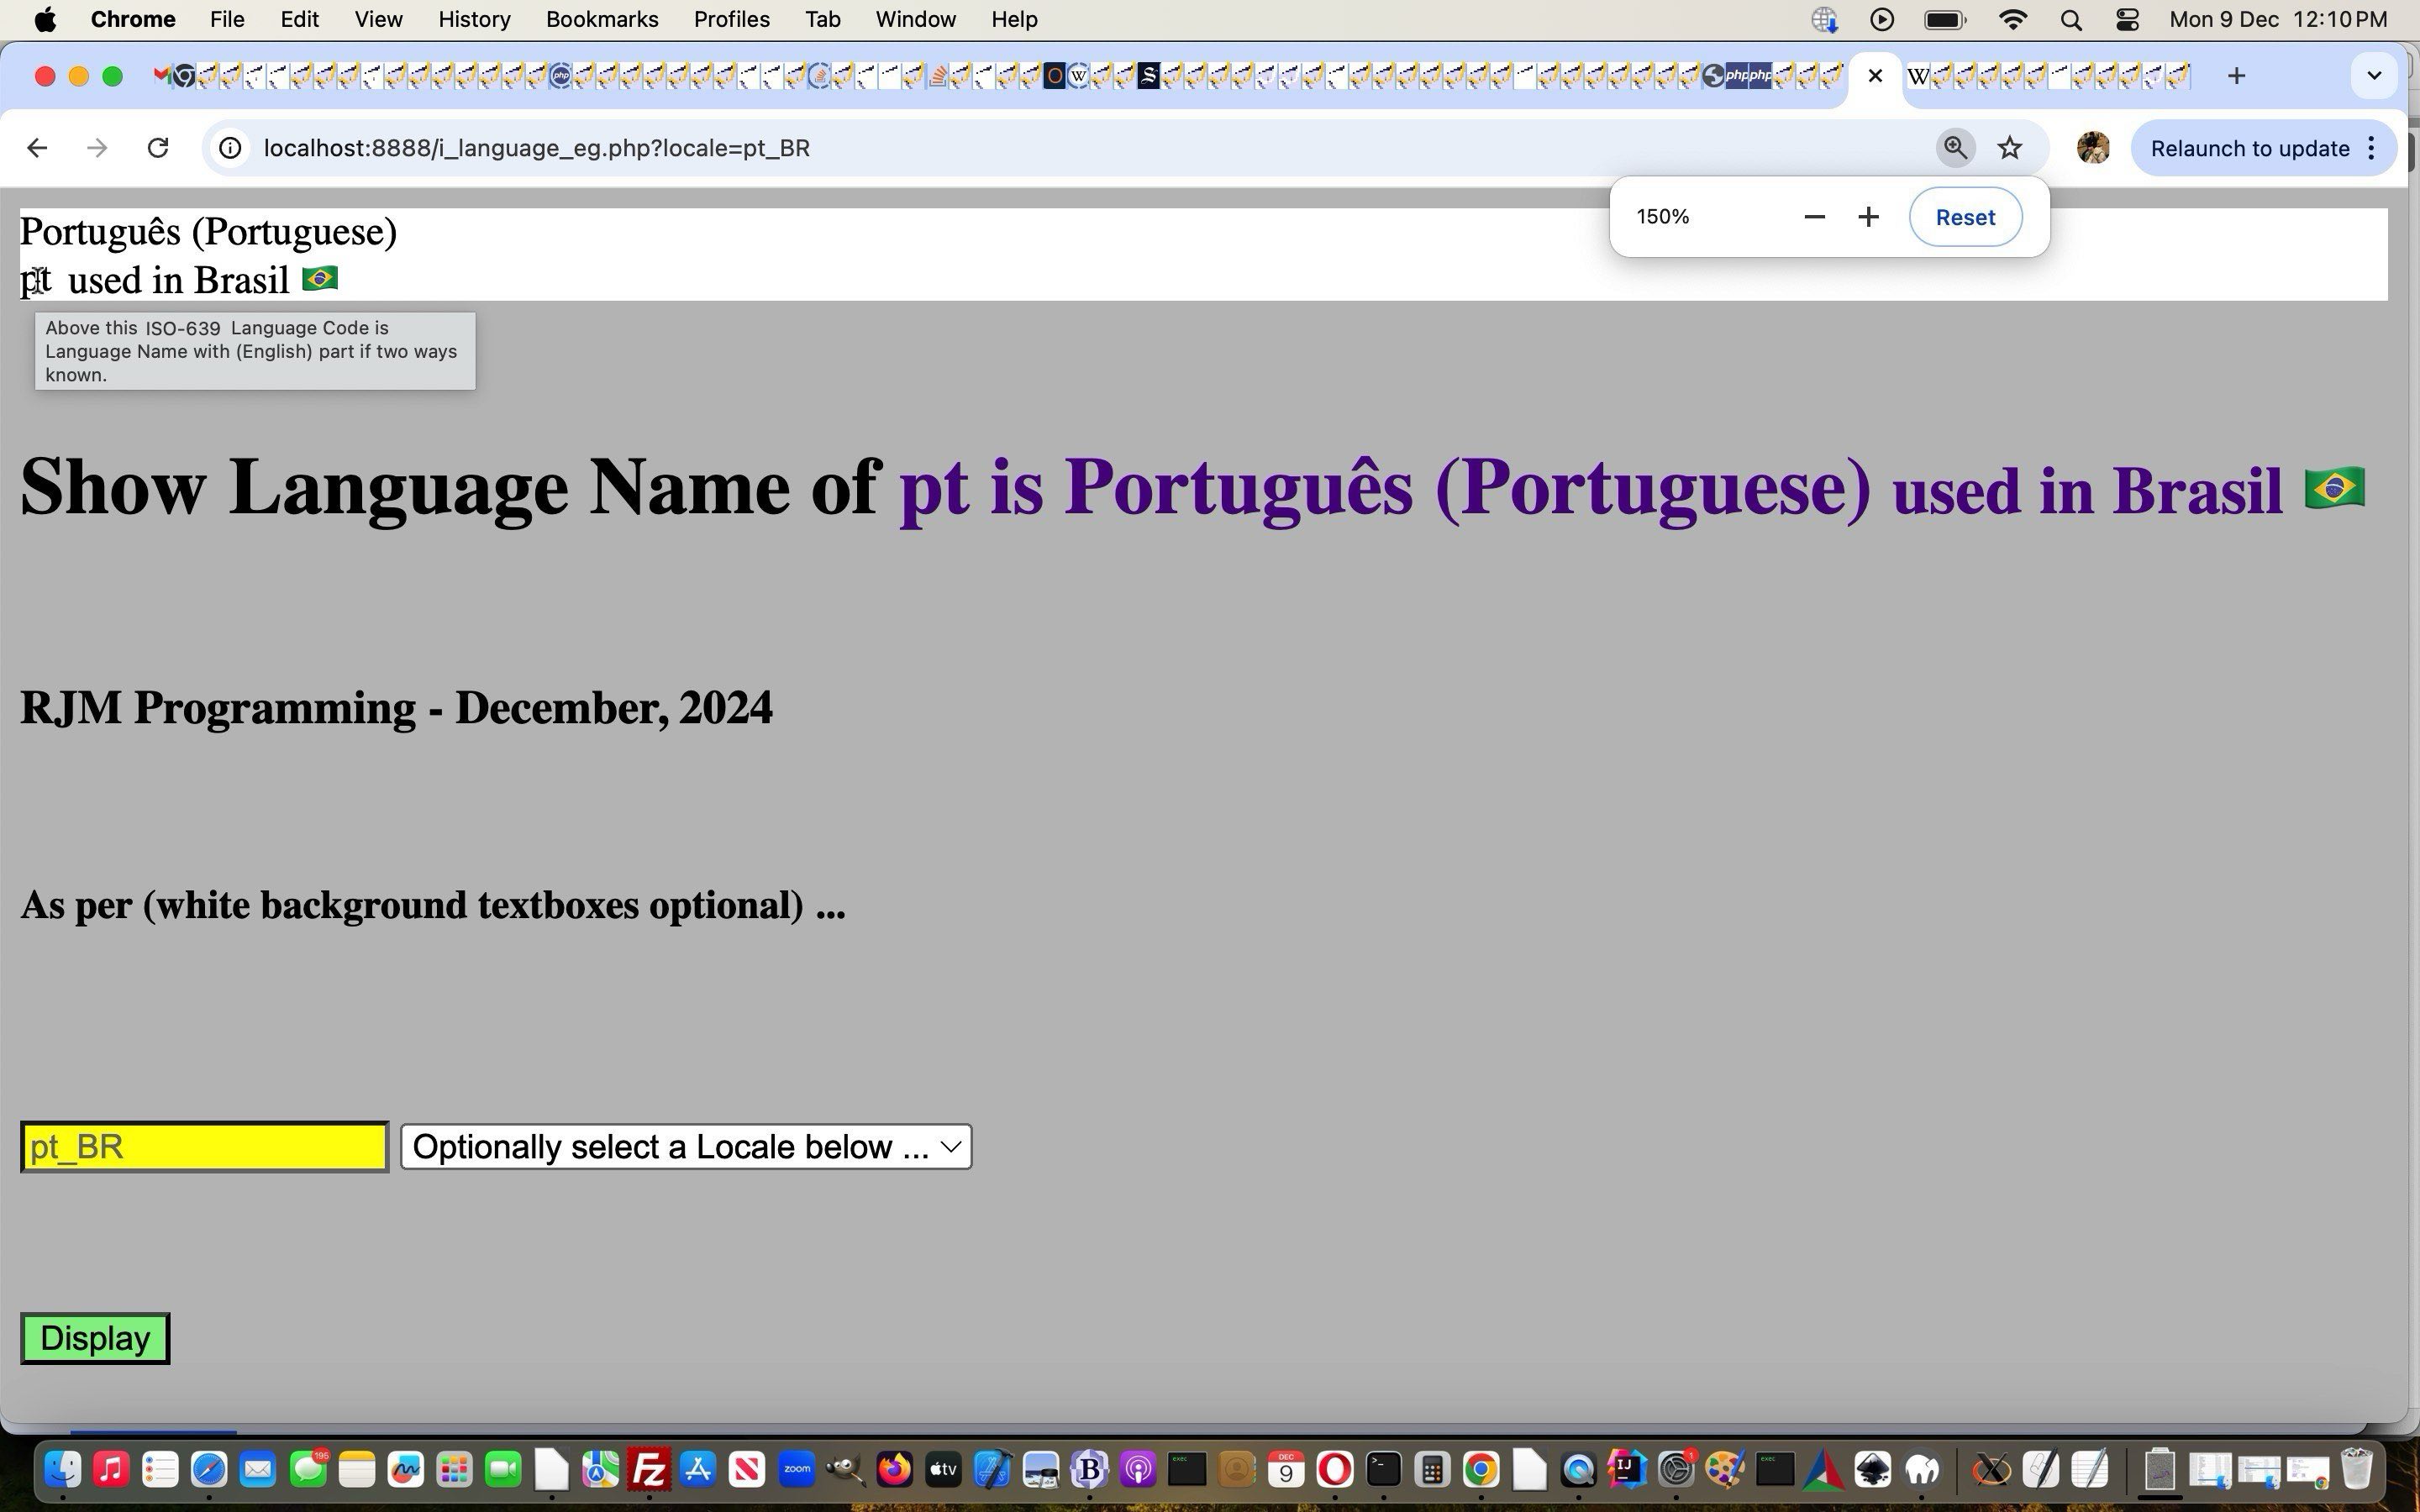Reload the current page
Screen dimensions: 2420x1512
coord(158,148)
